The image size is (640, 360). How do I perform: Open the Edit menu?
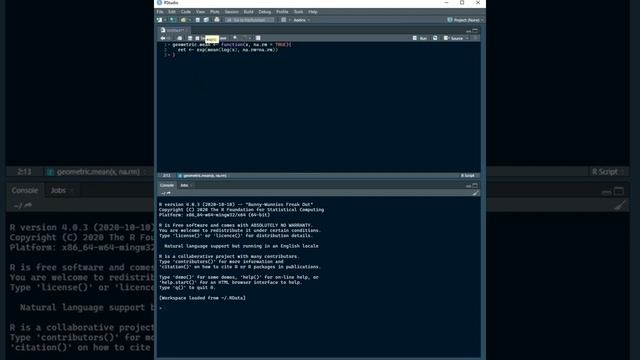click(x=172, y=12)
